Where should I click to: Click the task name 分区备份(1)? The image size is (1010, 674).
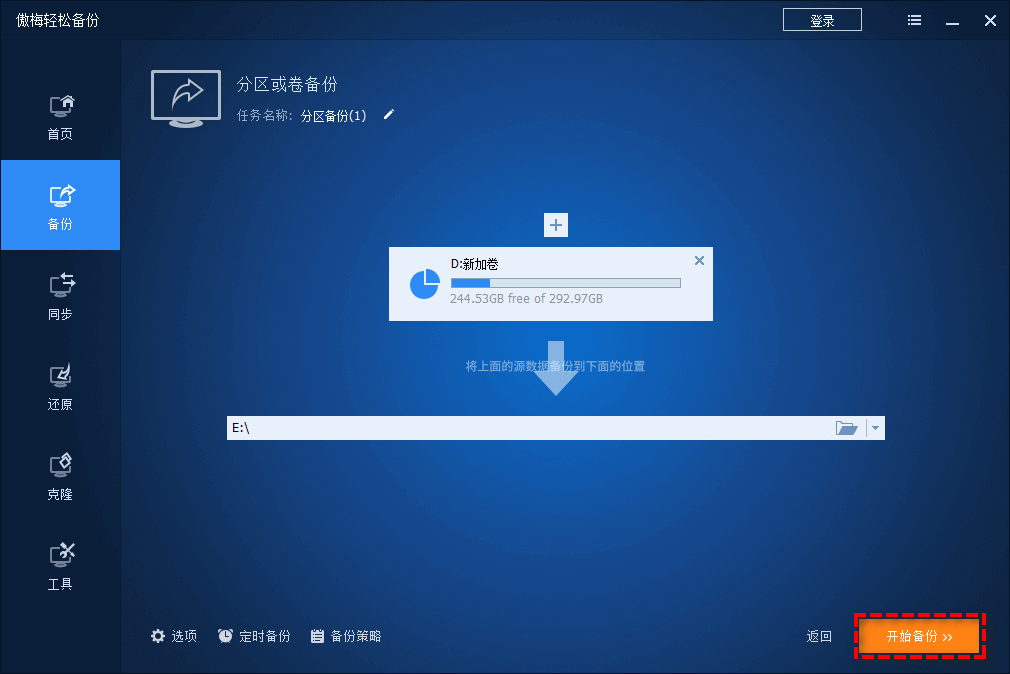(x=333, y=116)
